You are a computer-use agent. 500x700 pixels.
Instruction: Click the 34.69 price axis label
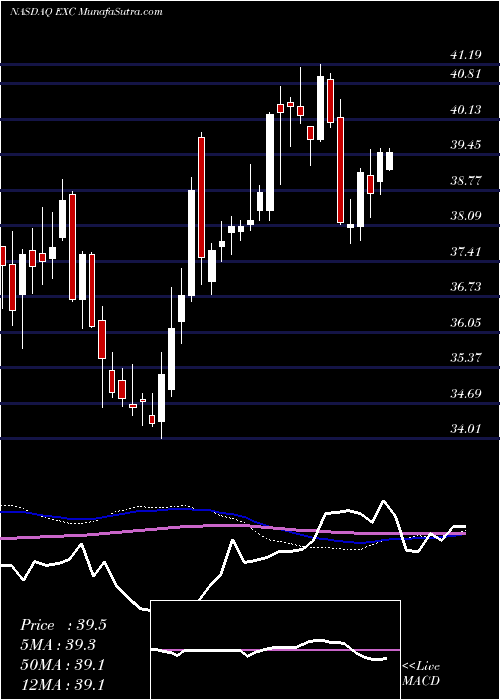(x=466, y=393)
